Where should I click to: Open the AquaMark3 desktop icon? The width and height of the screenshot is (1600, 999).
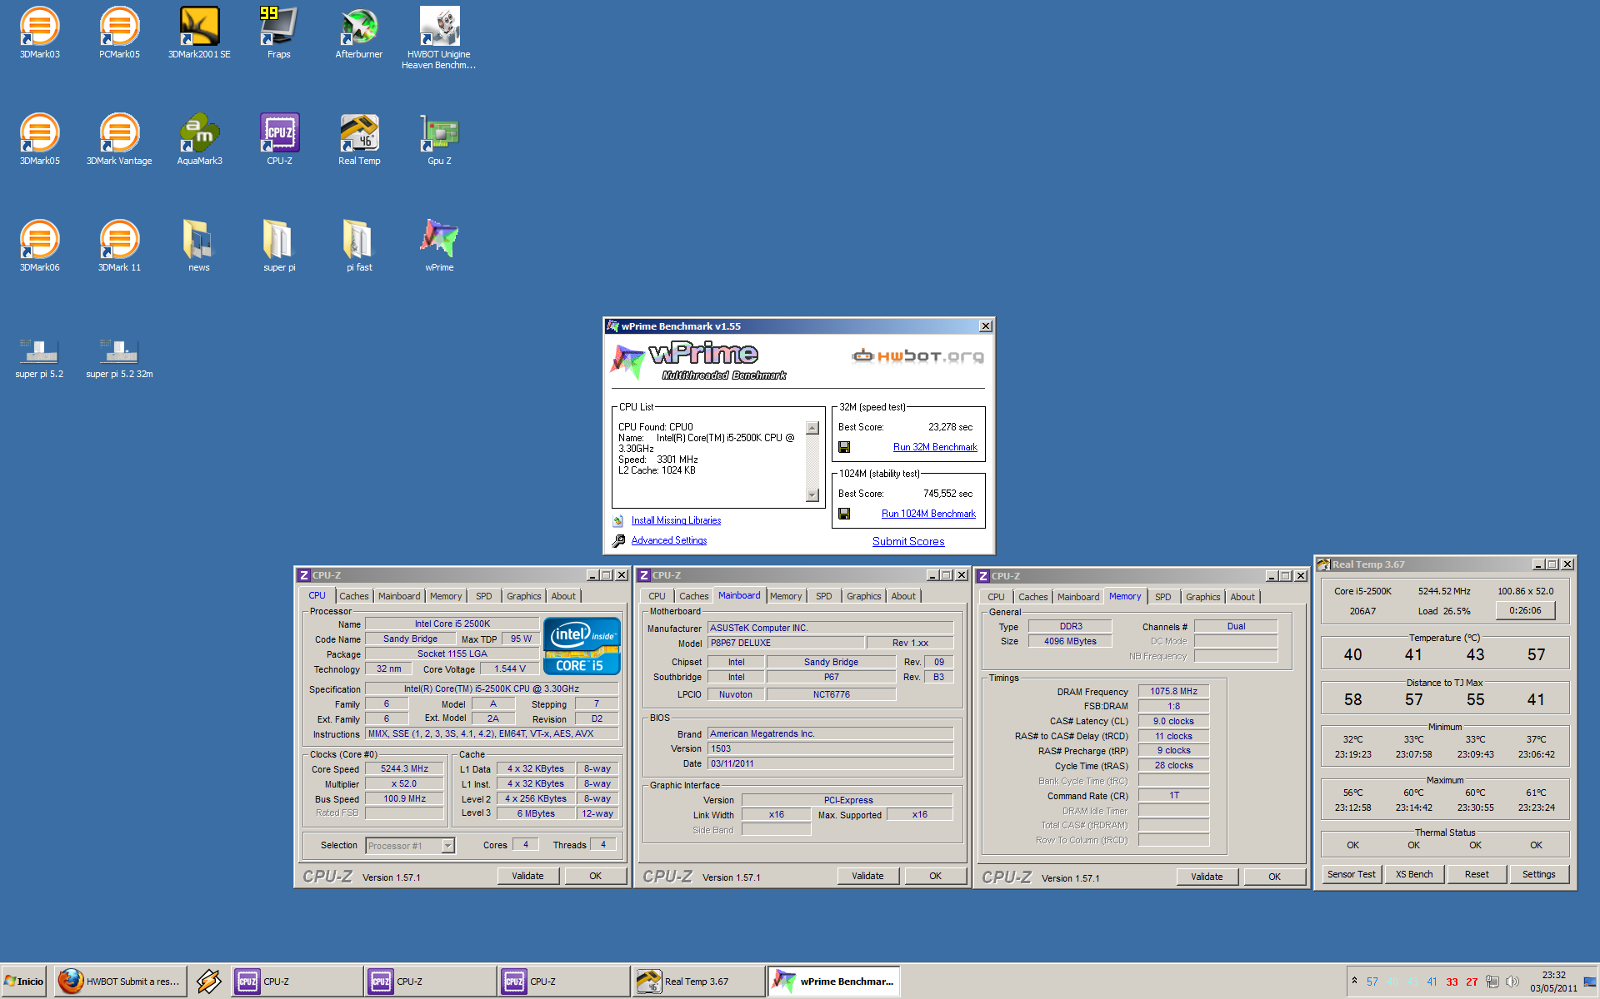pos(199,139)
